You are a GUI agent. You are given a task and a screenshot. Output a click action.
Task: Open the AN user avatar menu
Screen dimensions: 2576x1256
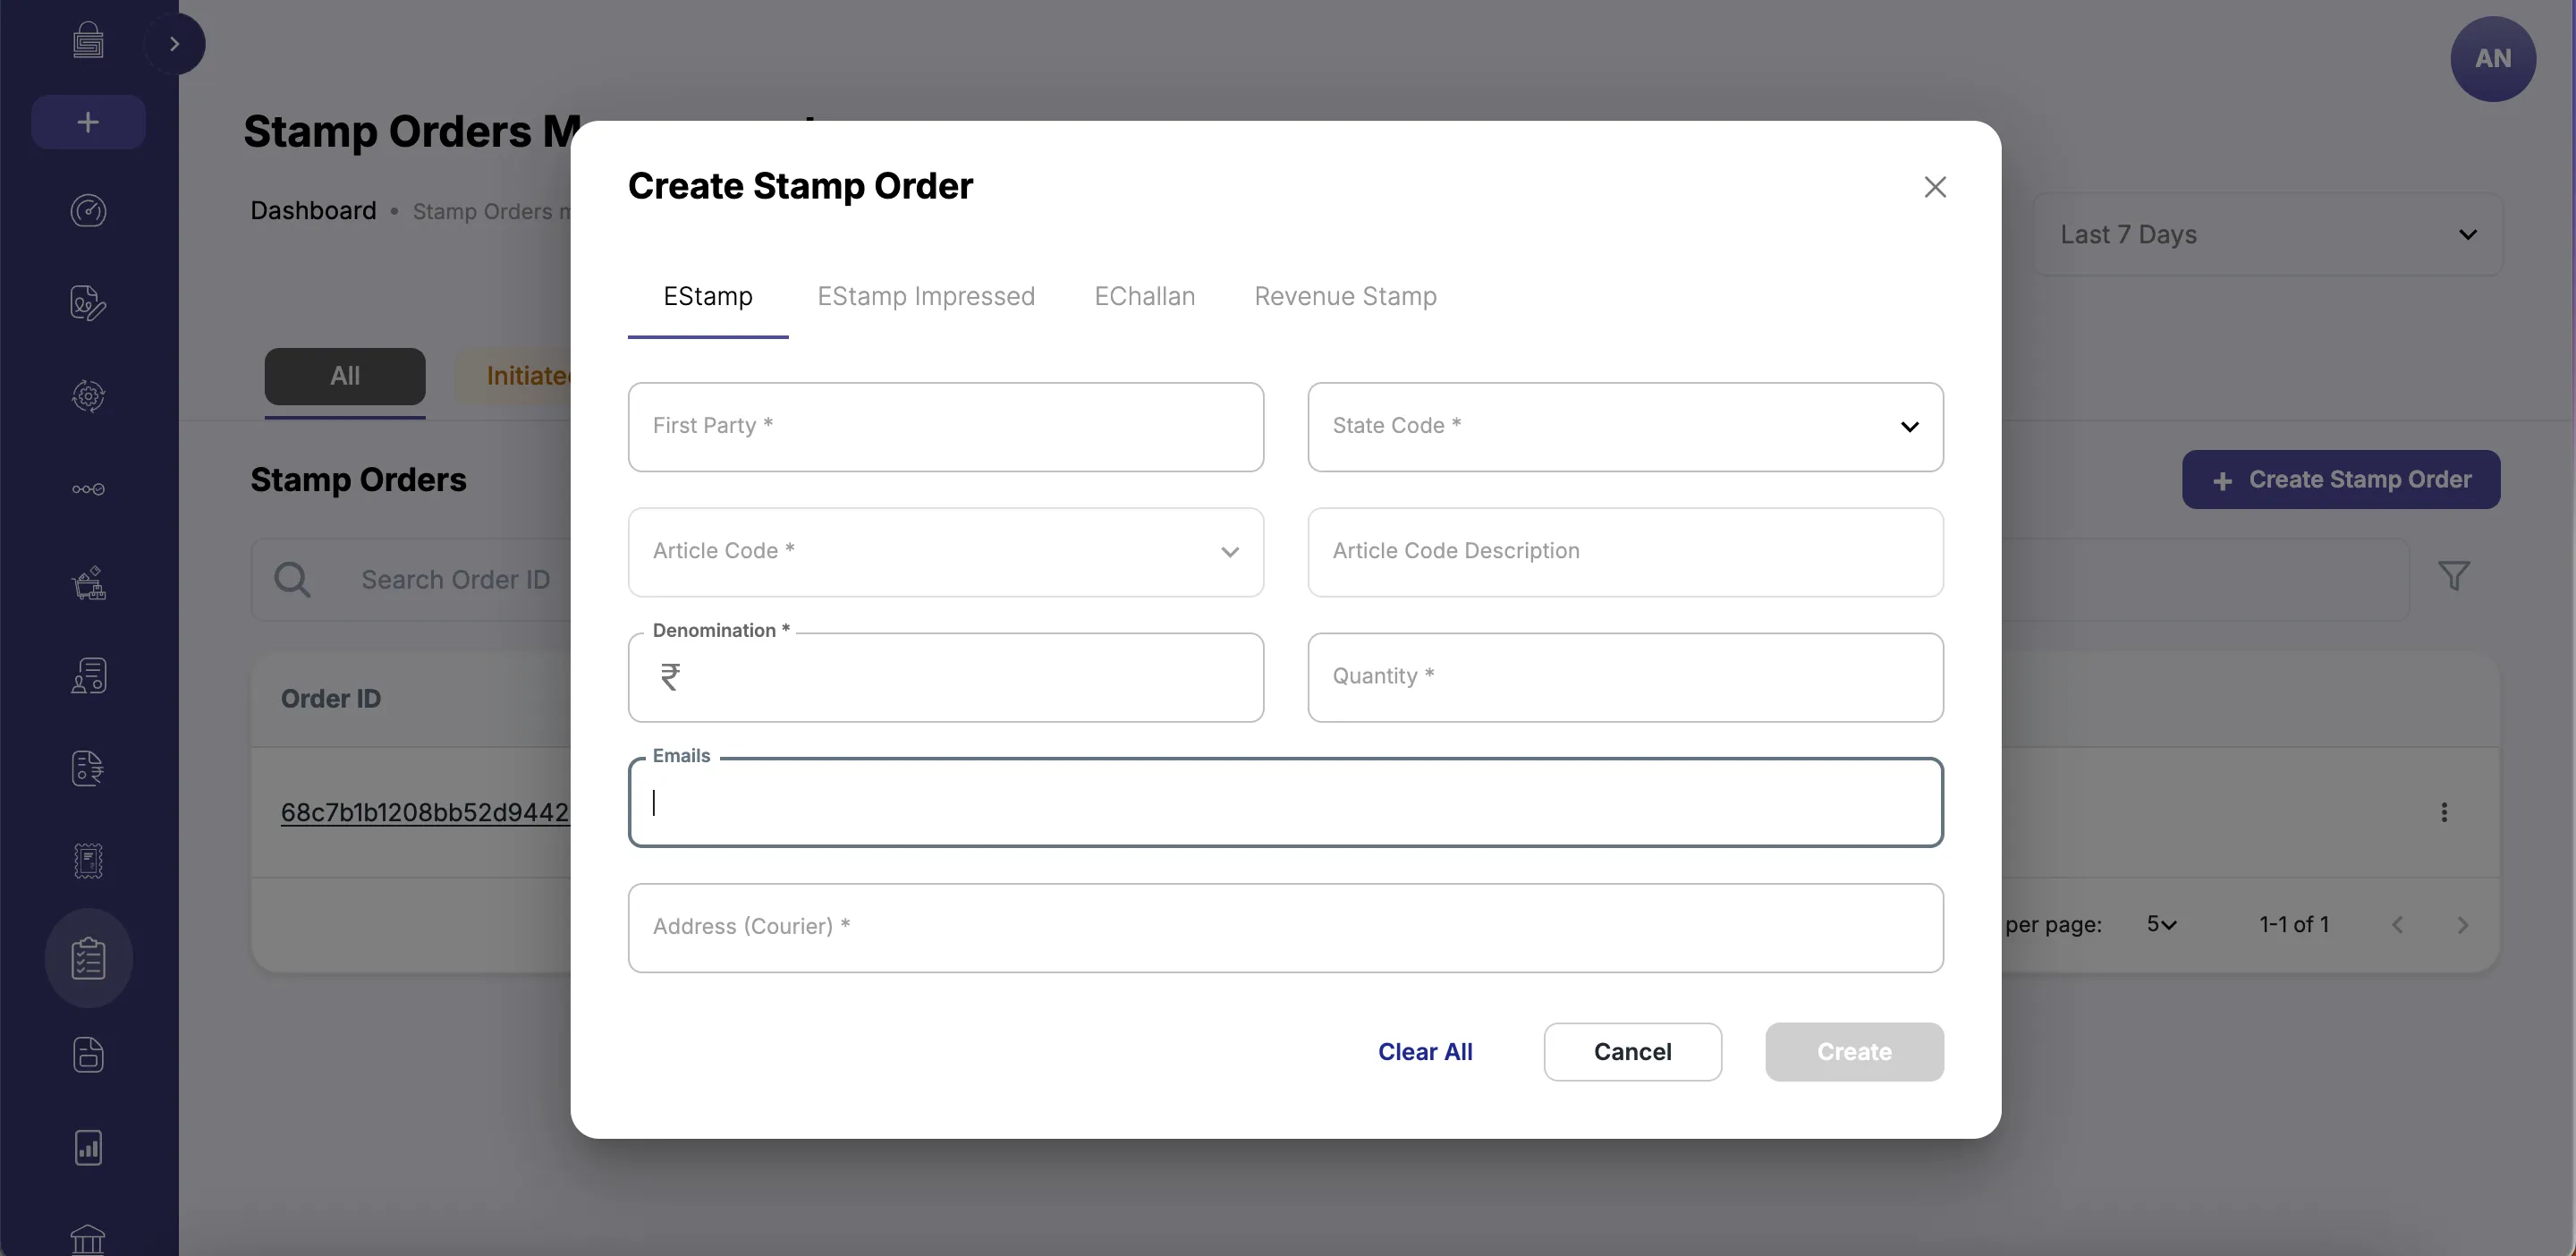(x=2493, y=59)
